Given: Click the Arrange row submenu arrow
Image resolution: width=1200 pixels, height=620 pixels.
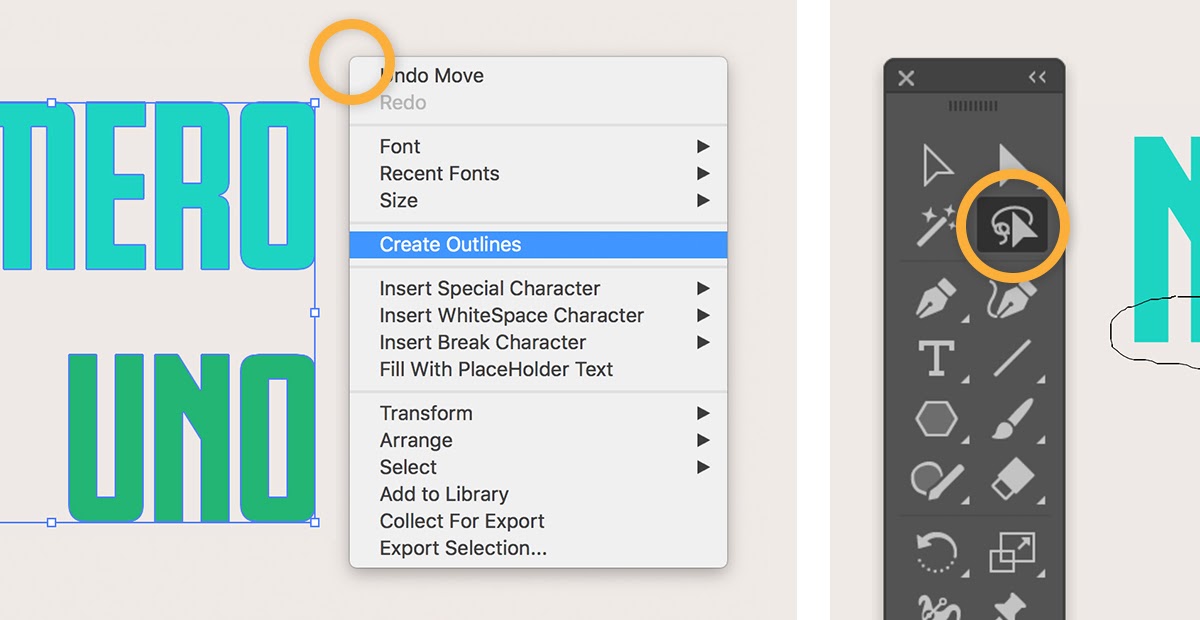Looking at the screenshot, I should click(703, 441).
